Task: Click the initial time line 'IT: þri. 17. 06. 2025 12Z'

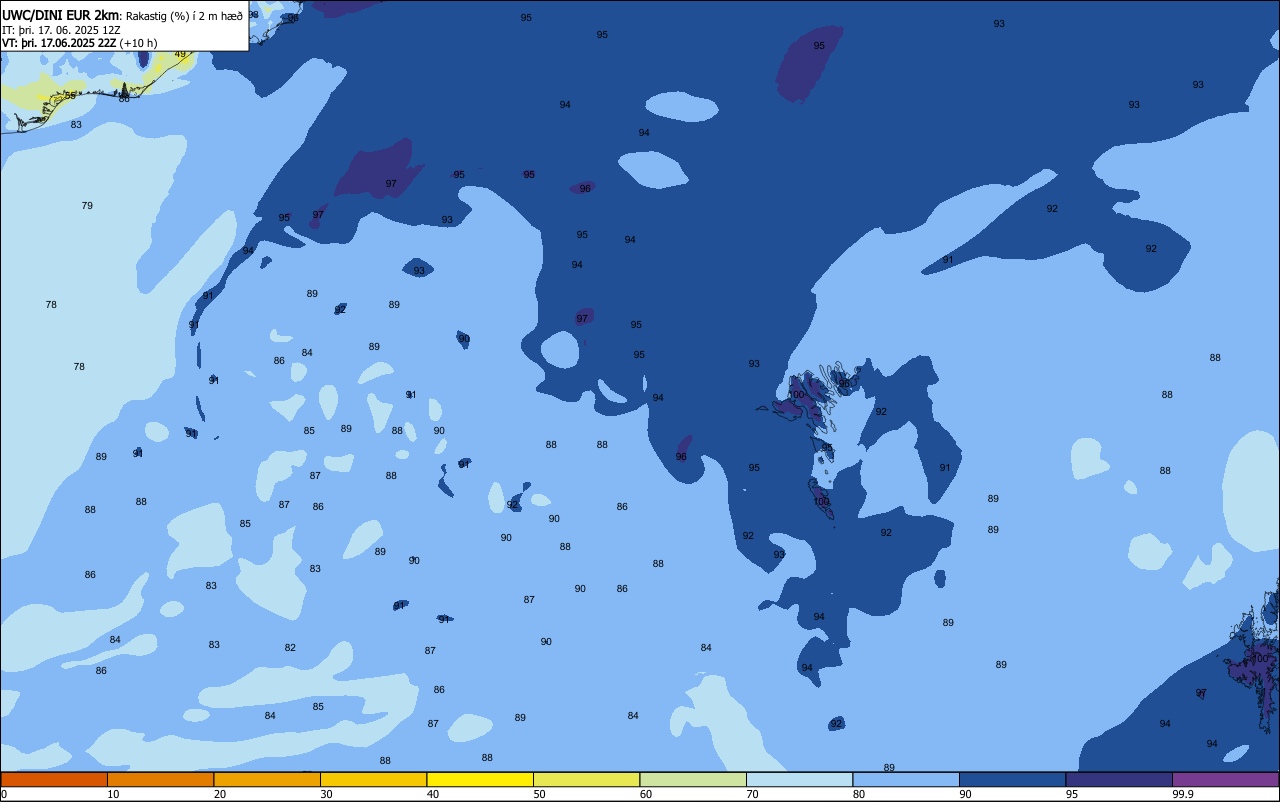Action: tap(62, 30)
